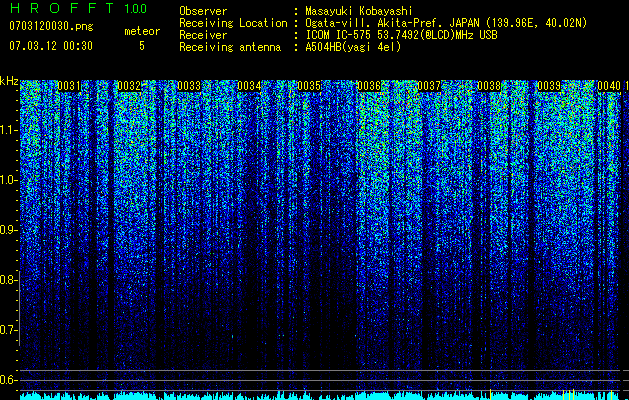
Task: Click the timestamp 07.03.12 00:30
Action: coord(51,46)
